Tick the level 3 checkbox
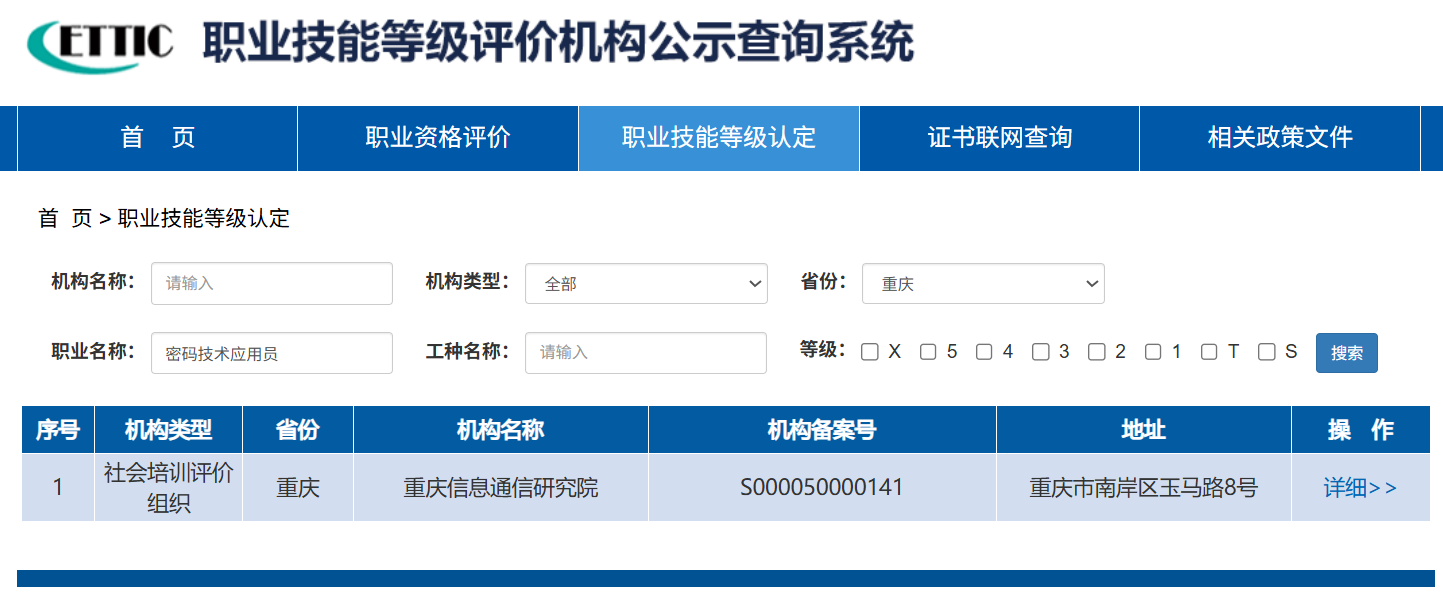The width and height of the screenshot is (1443, 597). (1041, 352)
